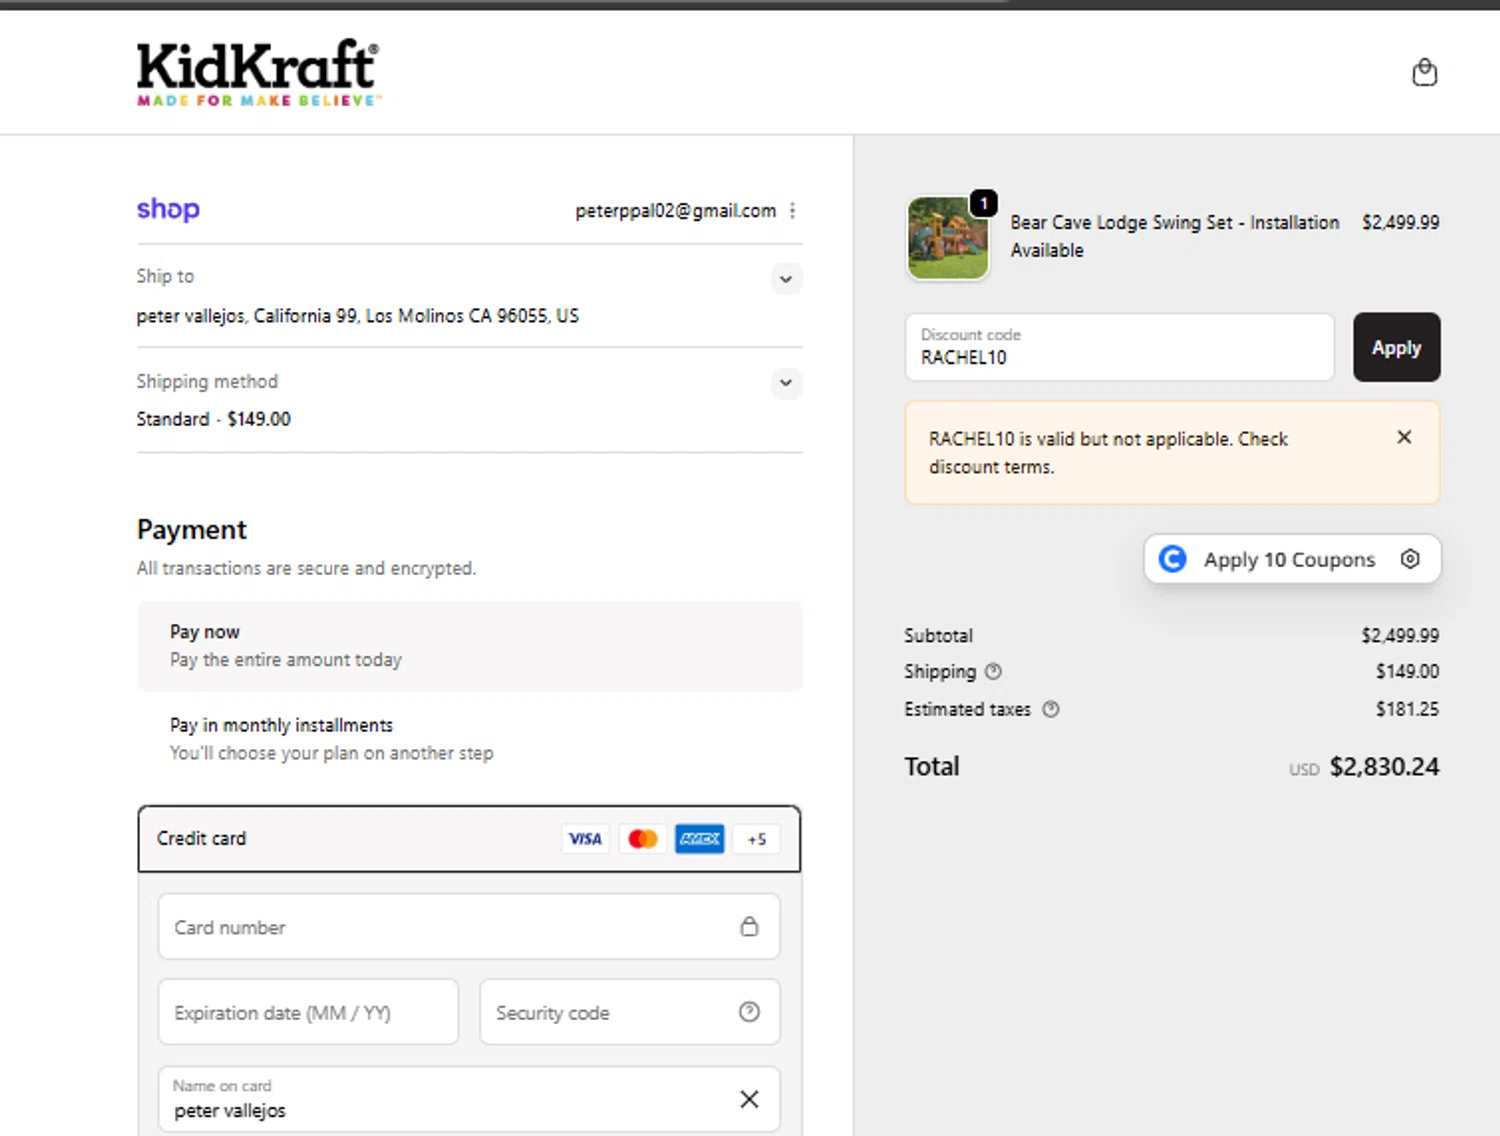Image resolution: width=1500 pixels, height=1136 pixels.
Task: Focus the Discount code field
Action: 1119,347
